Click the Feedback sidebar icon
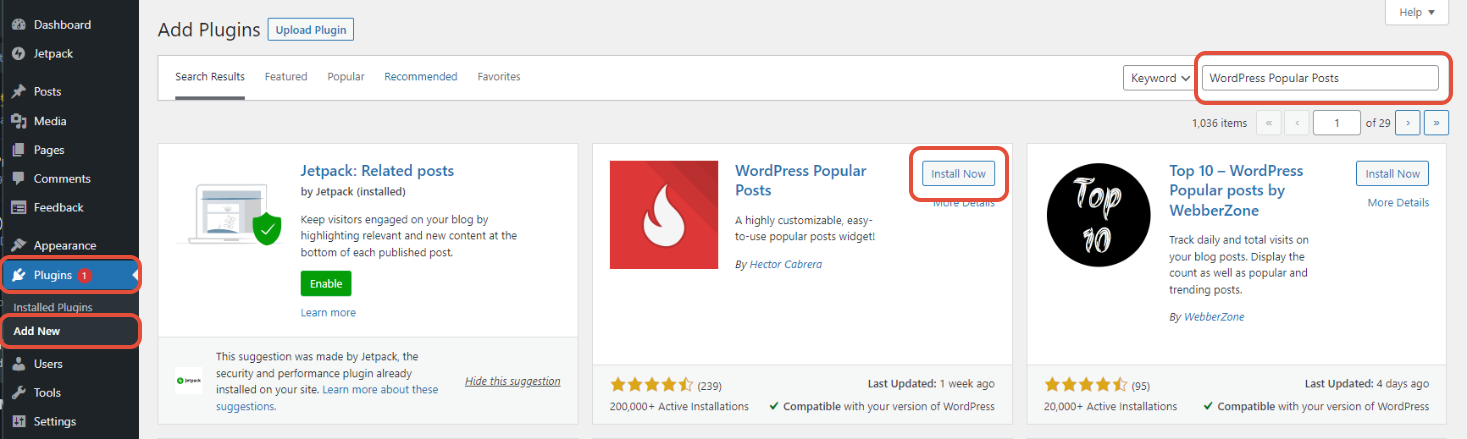 point(18,208)
